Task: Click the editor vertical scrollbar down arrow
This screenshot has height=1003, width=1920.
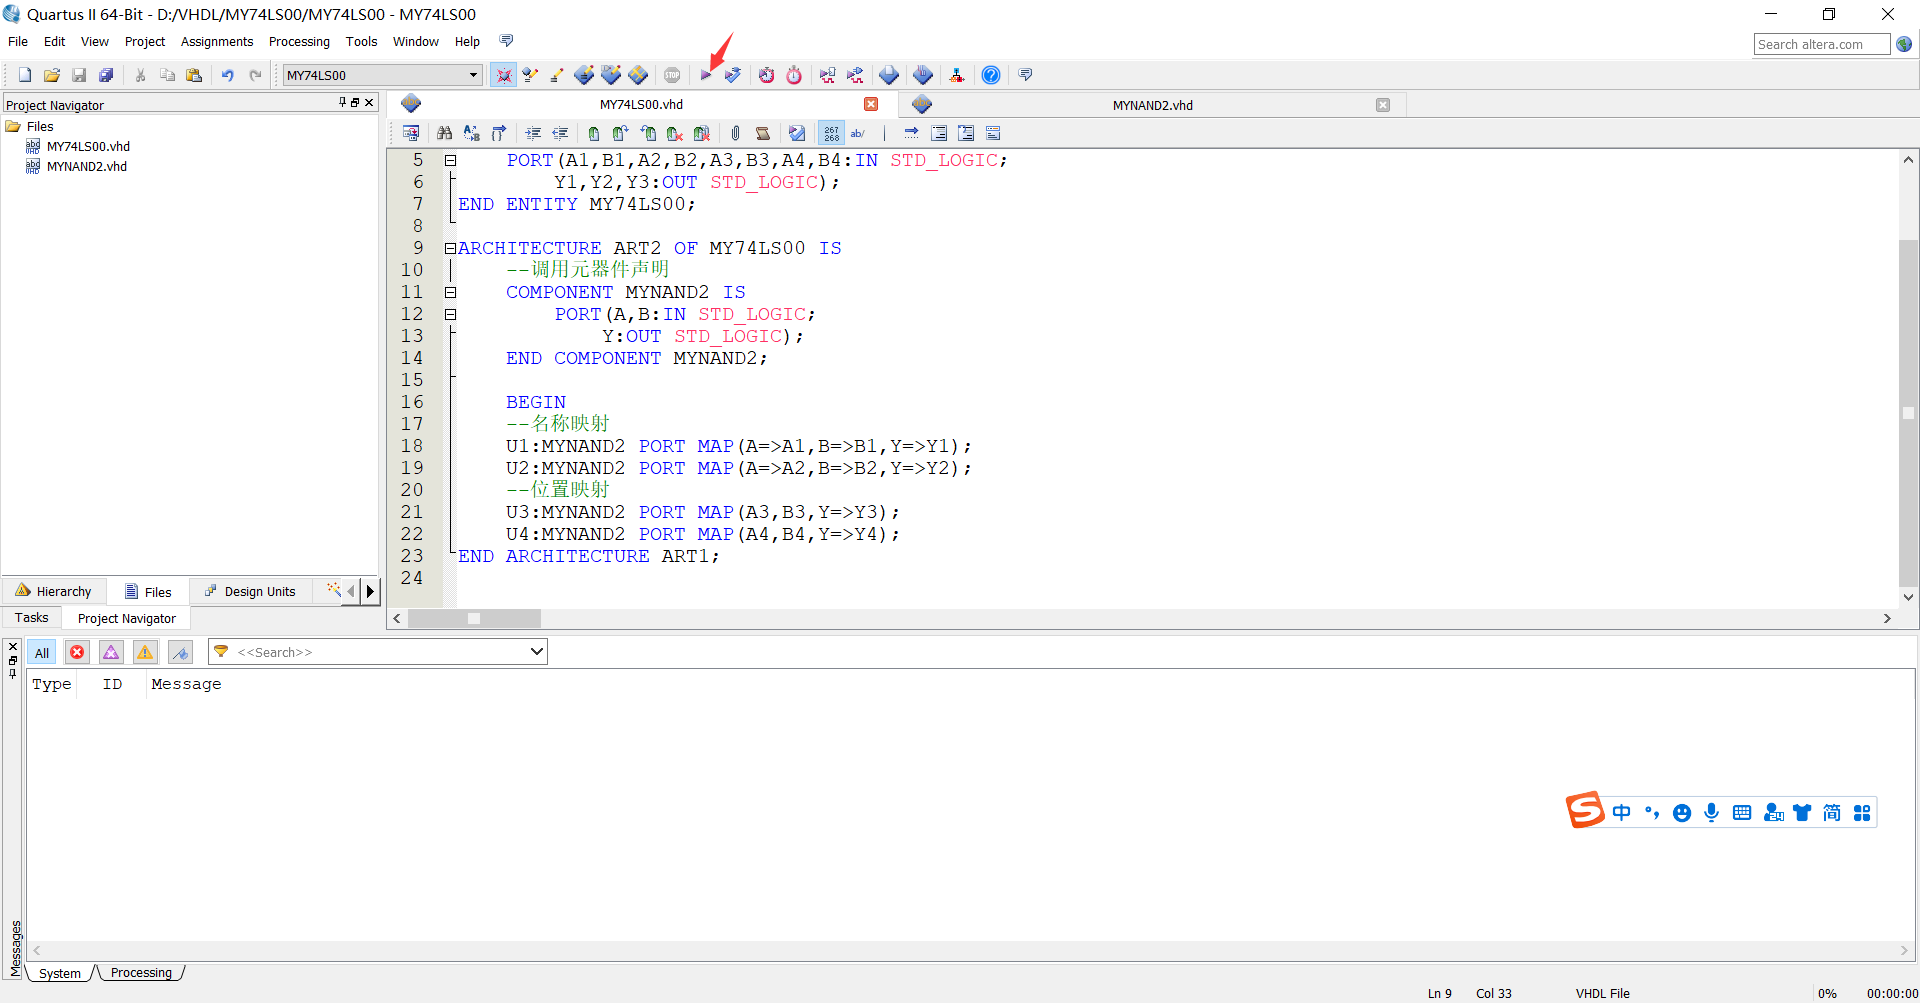Action: tap(1908, 597)
